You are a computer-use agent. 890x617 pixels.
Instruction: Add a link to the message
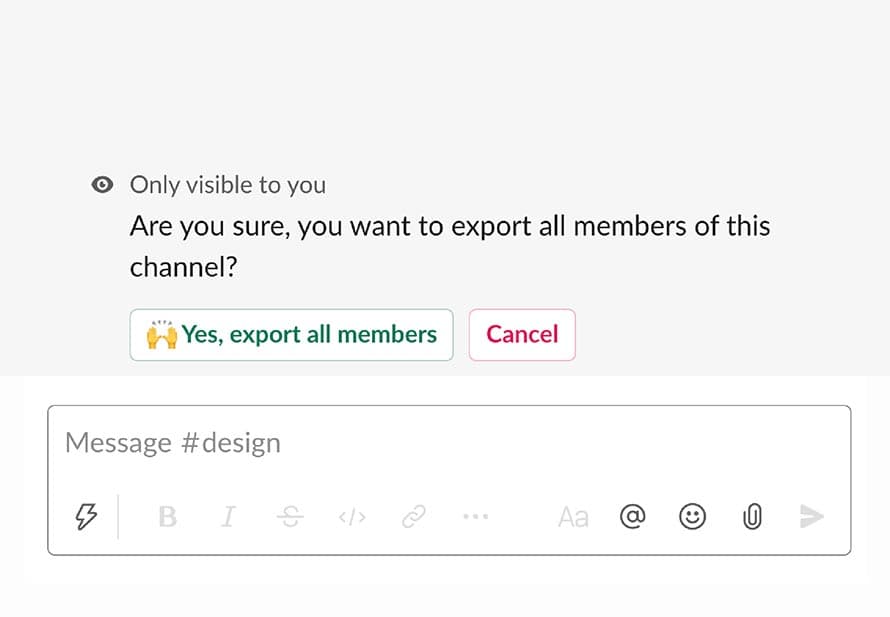coord(414,517)
